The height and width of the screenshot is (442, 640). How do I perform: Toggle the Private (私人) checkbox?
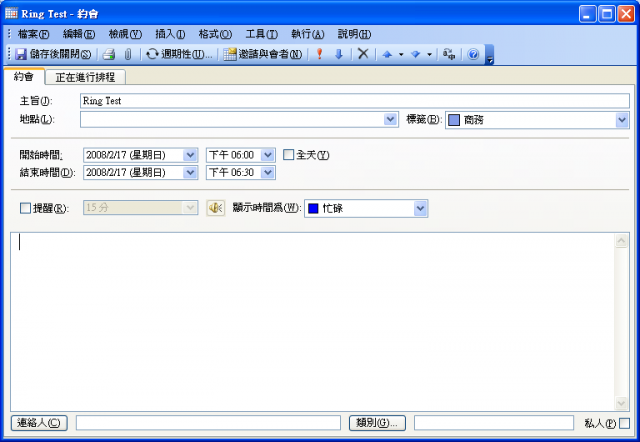pos(624,423)
